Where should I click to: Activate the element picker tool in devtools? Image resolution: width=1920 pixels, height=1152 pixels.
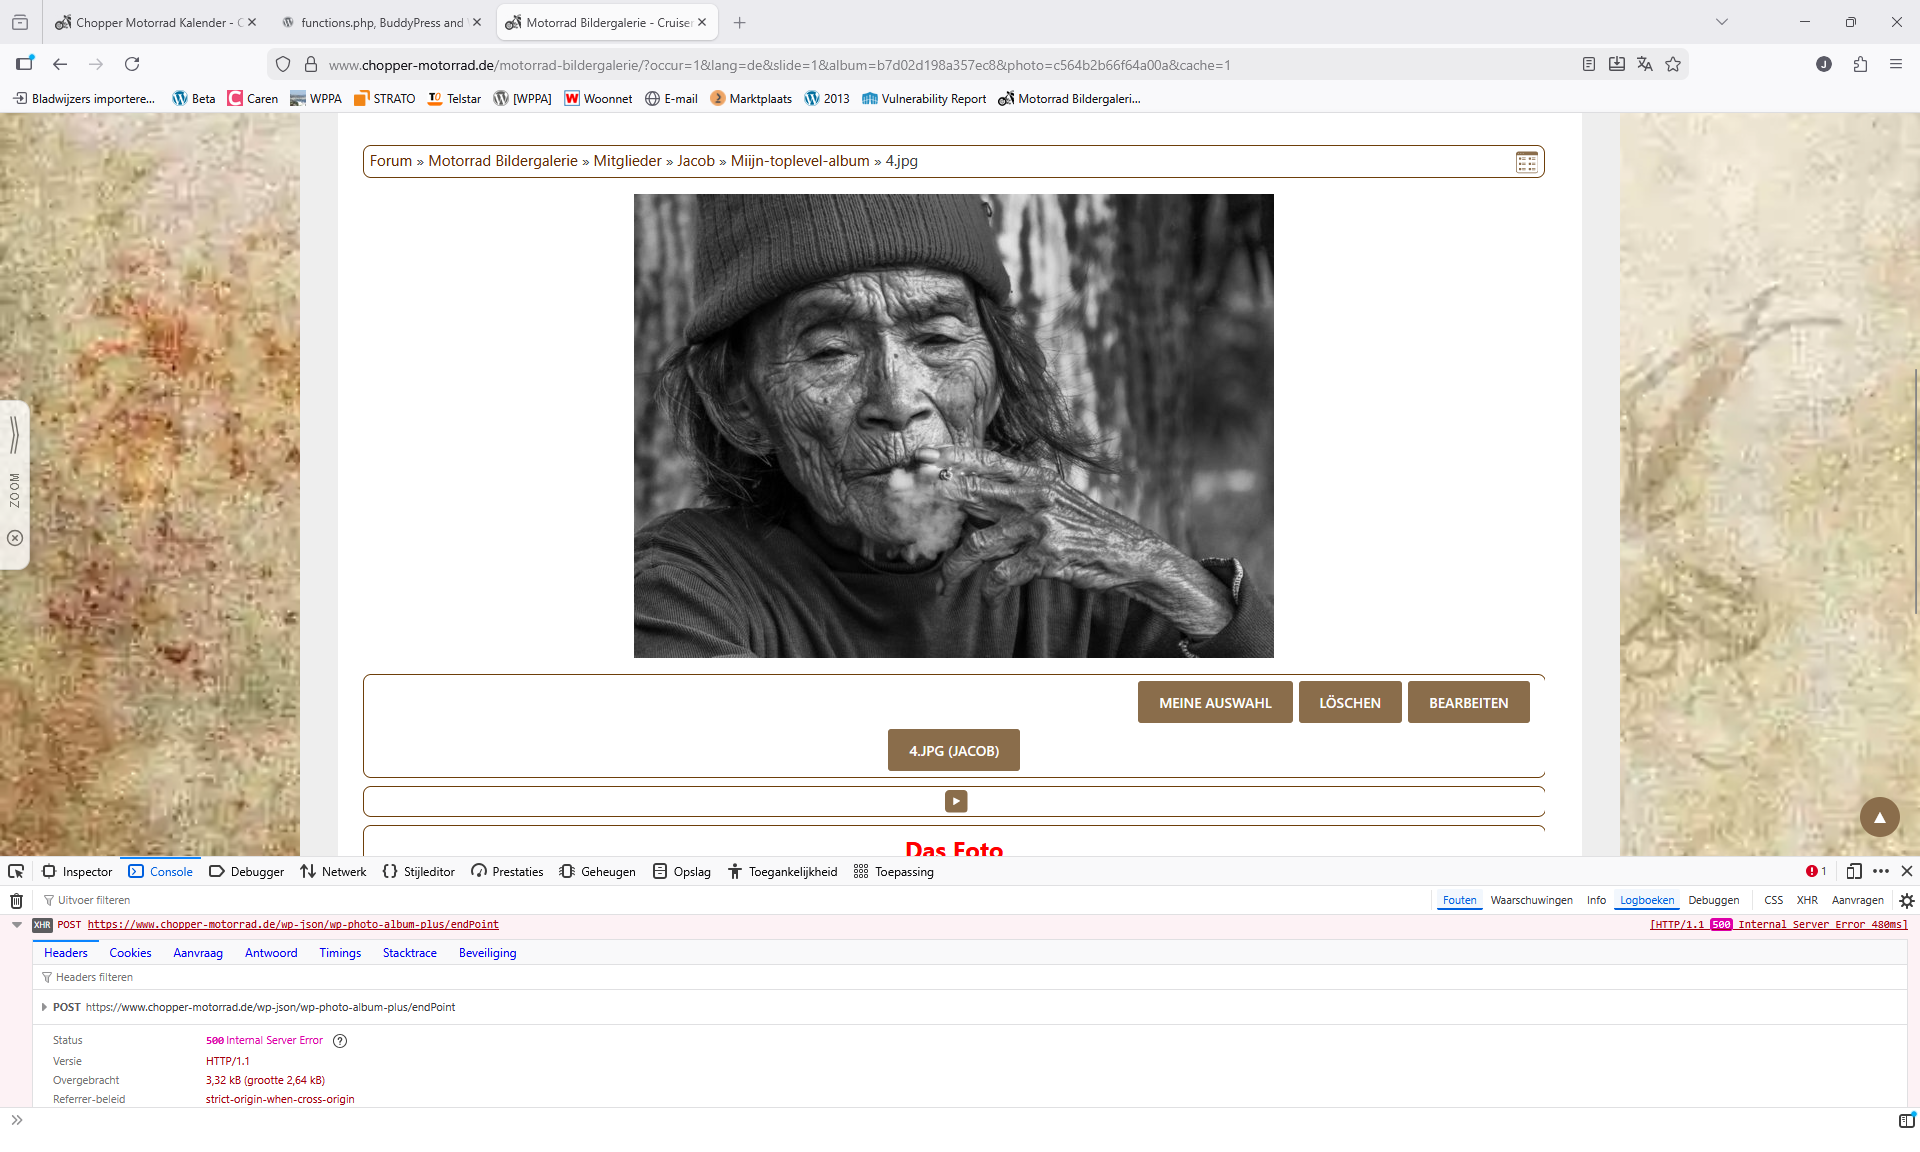pos(16,871)
